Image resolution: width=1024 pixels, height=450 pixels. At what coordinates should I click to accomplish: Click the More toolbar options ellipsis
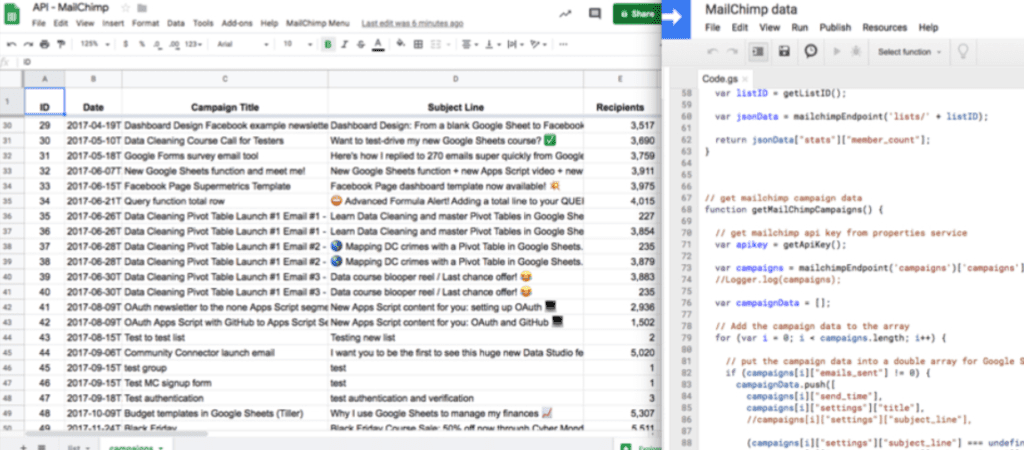point(563,44)
